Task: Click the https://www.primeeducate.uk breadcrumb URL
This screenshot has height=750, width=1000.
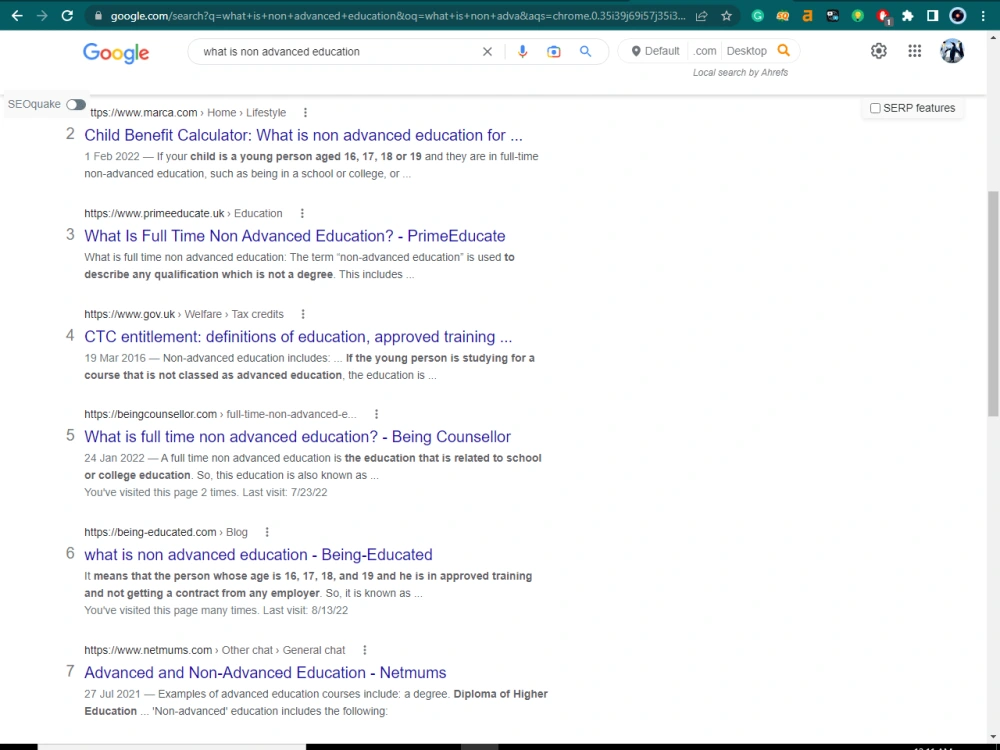Action: coord(154,214)
